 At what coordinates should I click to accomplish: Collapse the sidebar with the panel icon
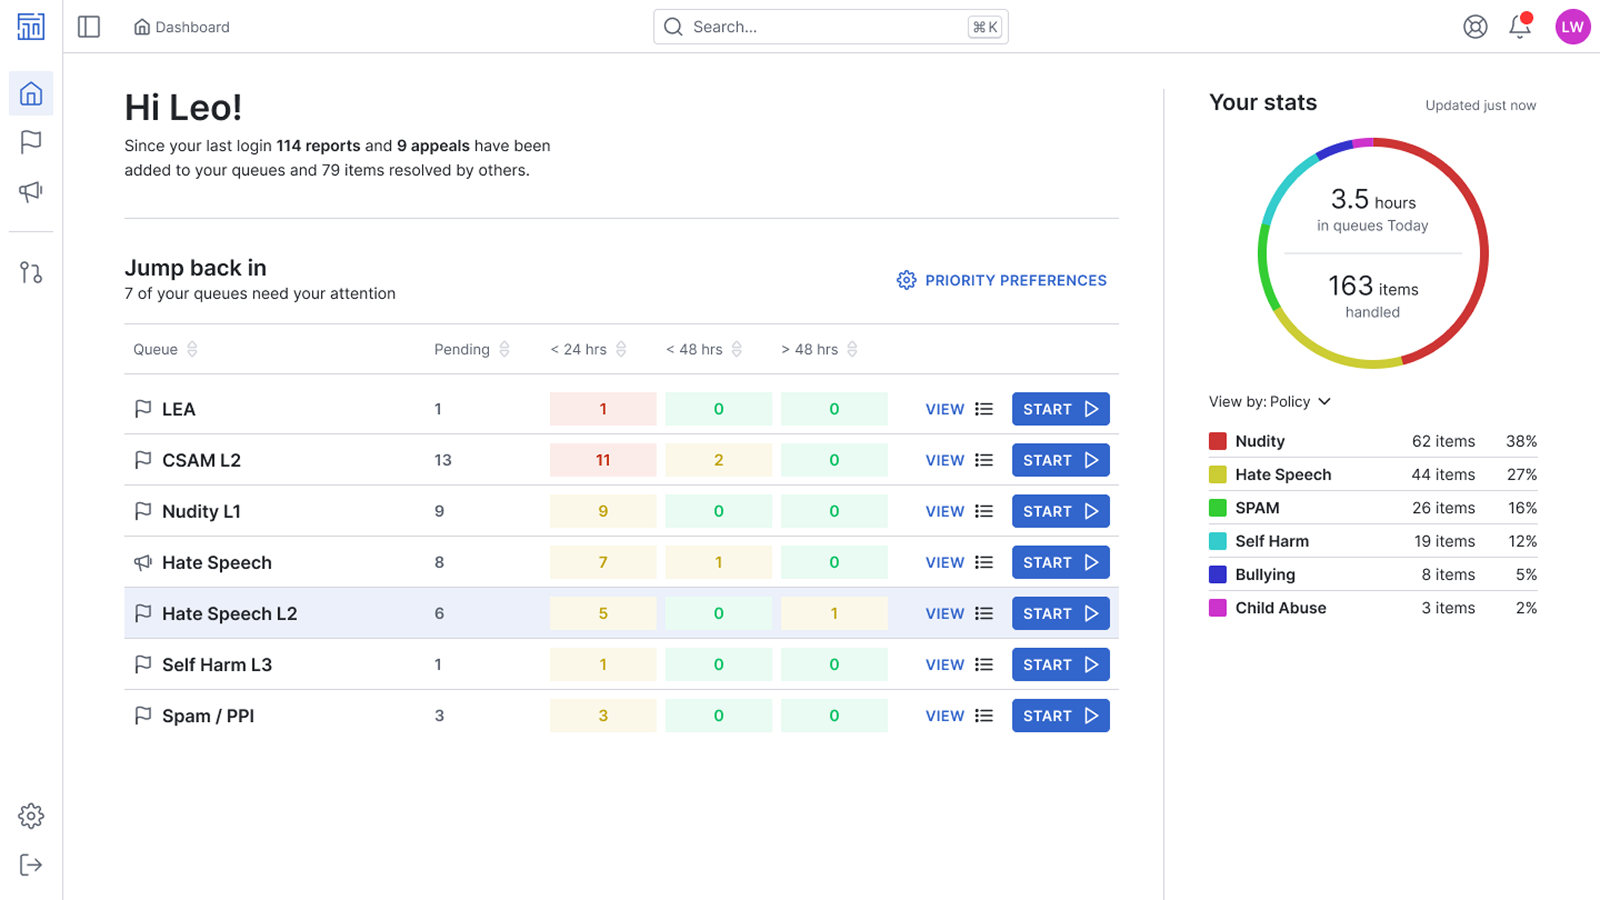(88, 27)
